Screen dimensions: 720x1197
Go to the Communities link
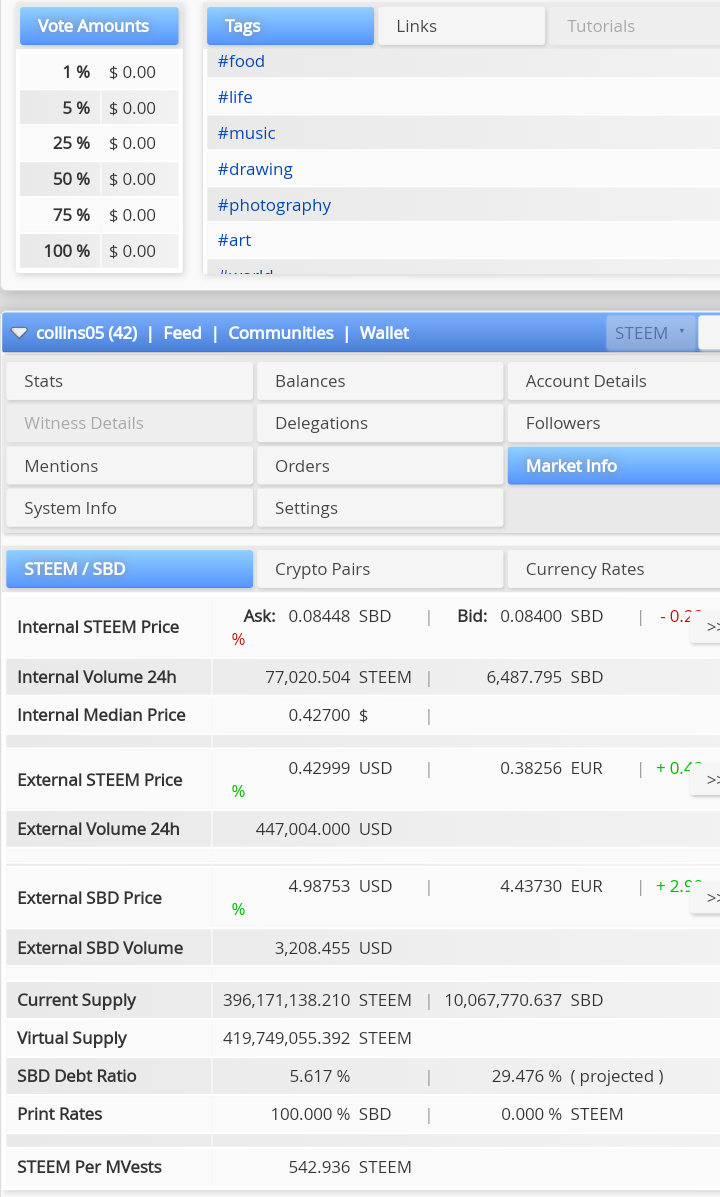[x=281, y=333]
